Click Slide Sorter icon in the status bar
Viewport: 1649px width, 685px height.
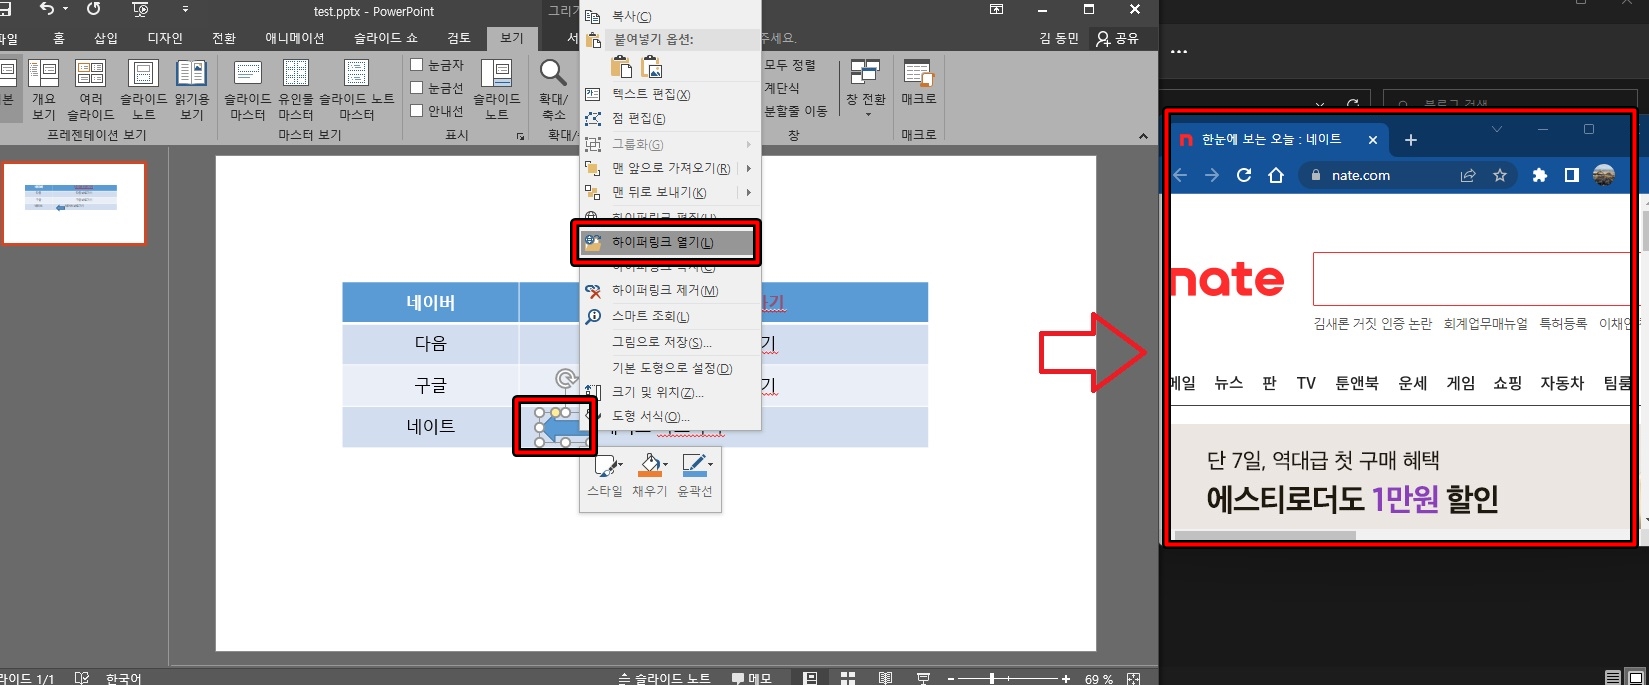point(848,678)
